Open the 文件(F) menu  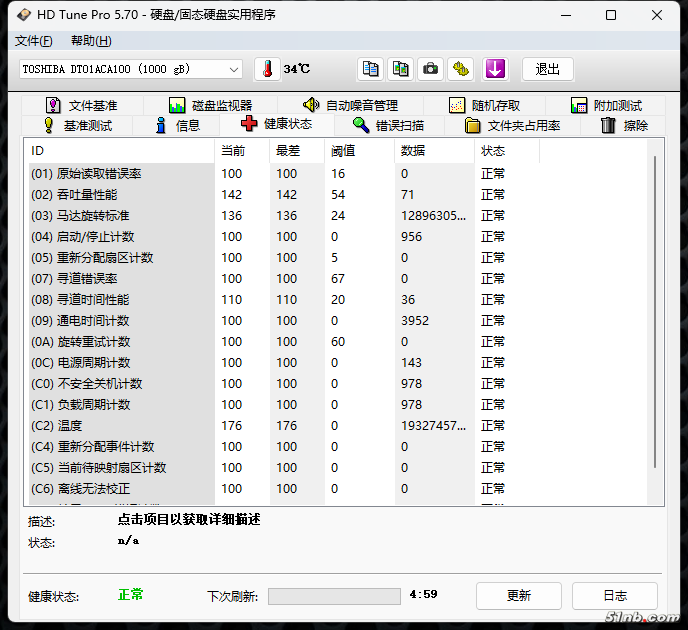(33, 41)
